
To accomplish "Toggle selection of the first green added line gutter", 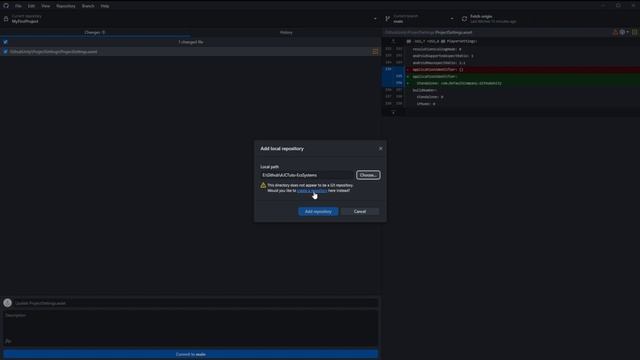I will [x=393, y=76].
